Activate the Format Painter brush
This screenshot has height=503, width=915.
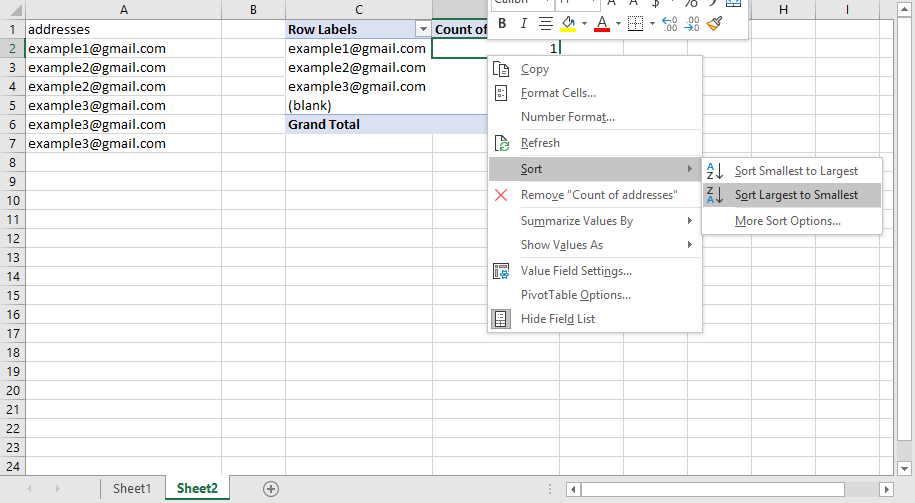click(x=714, y=24)
